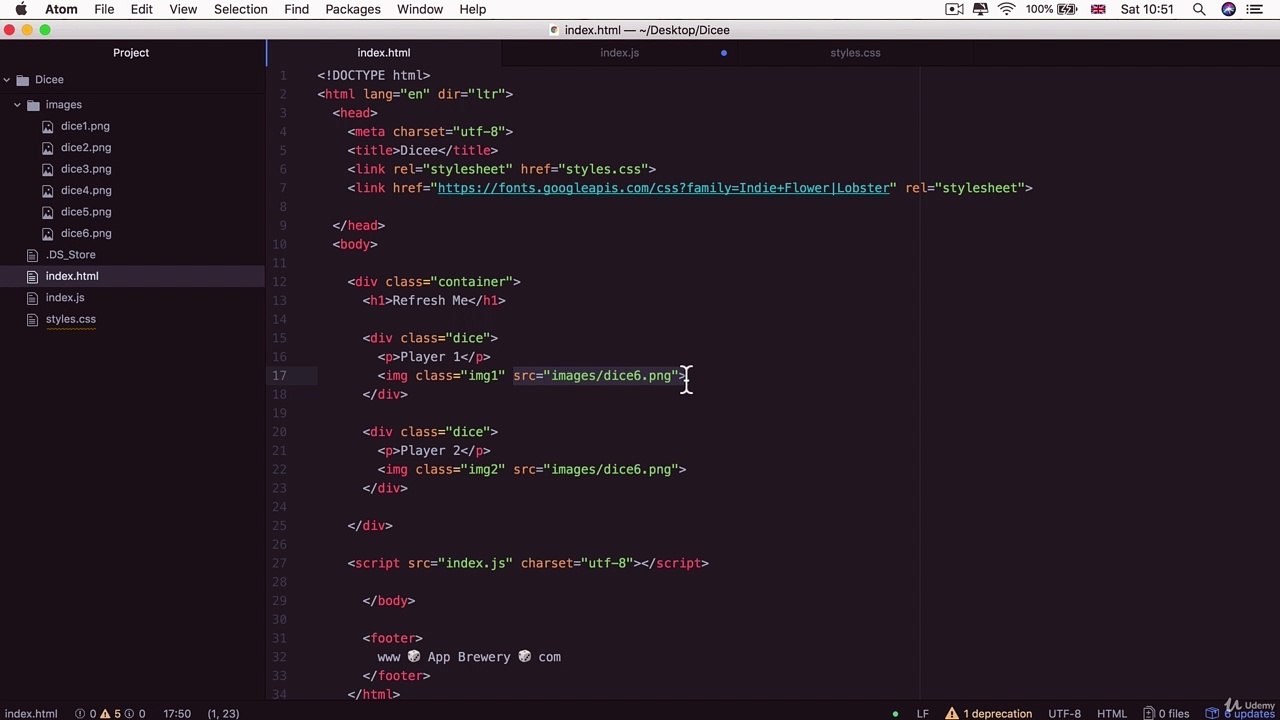Open the Google Fonts URL link in code
The height and width of the screenshot is (720, 1280).
coord(664,188)
